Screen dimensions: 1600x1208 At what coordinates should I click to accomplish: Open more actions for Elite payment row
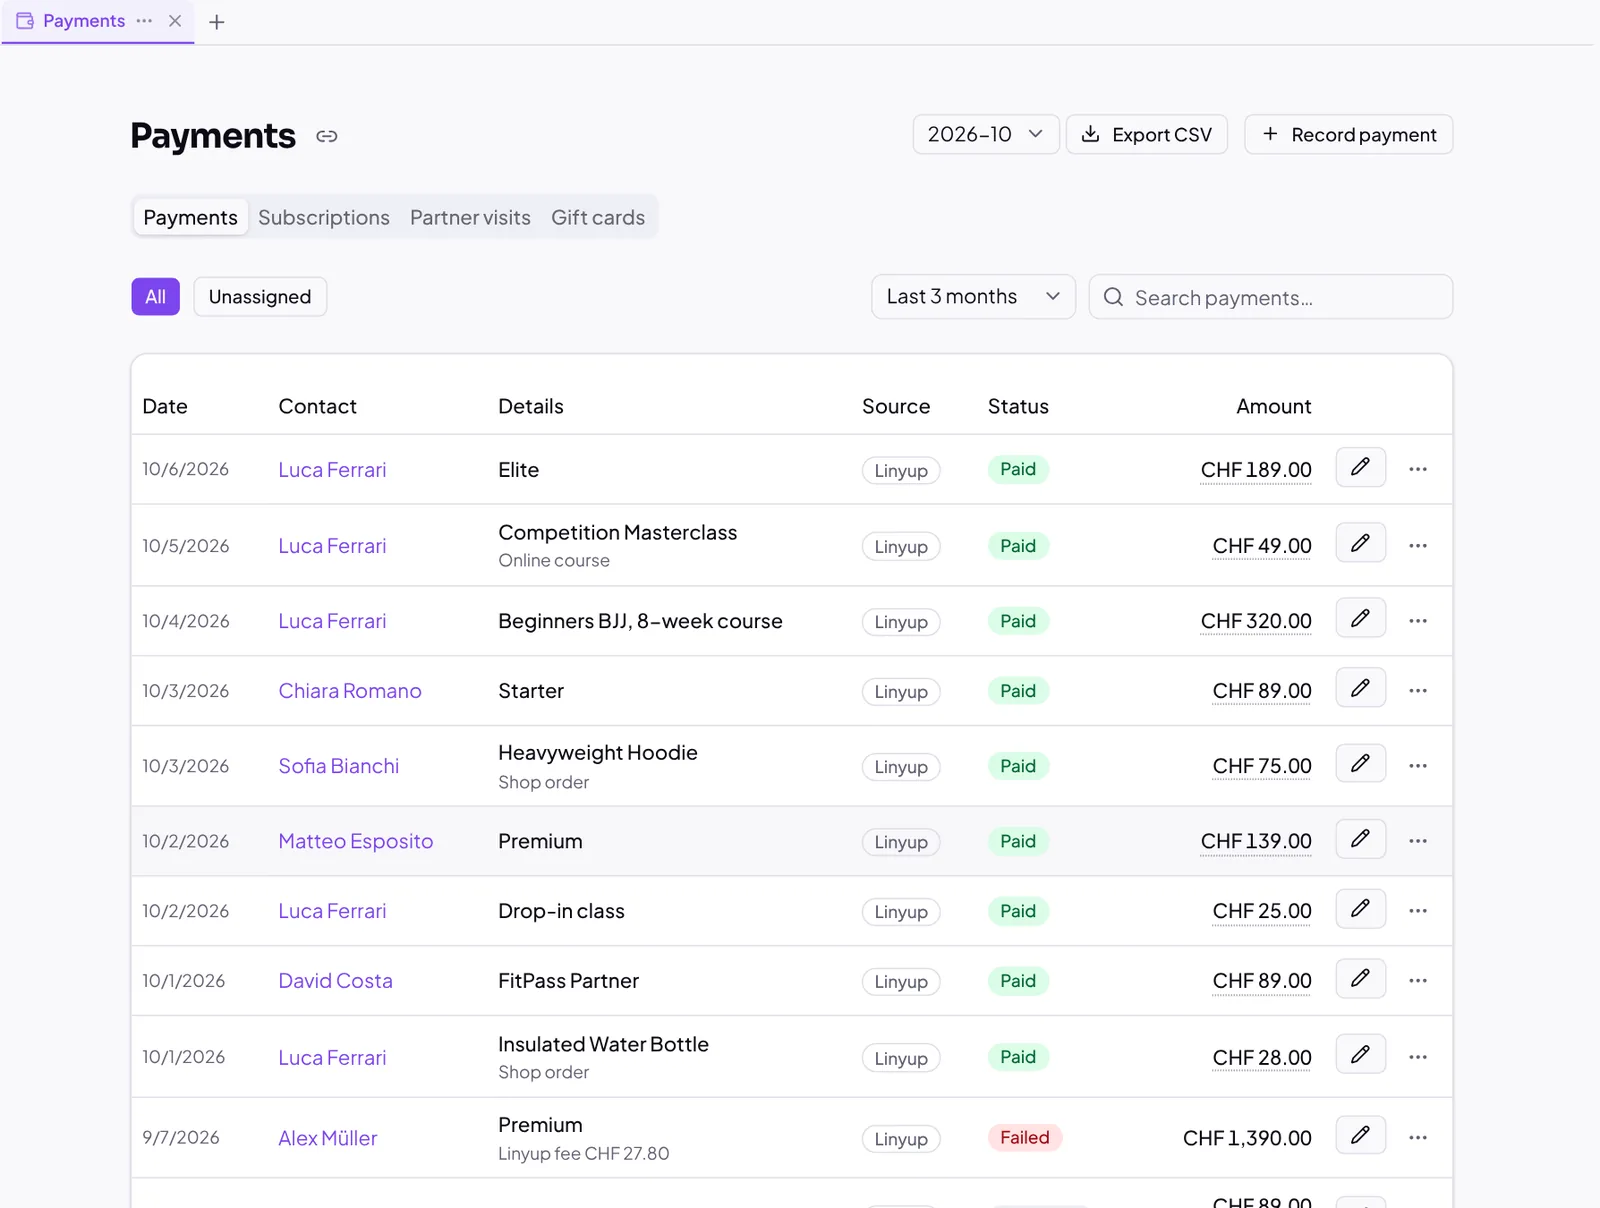pos(1418,469)
